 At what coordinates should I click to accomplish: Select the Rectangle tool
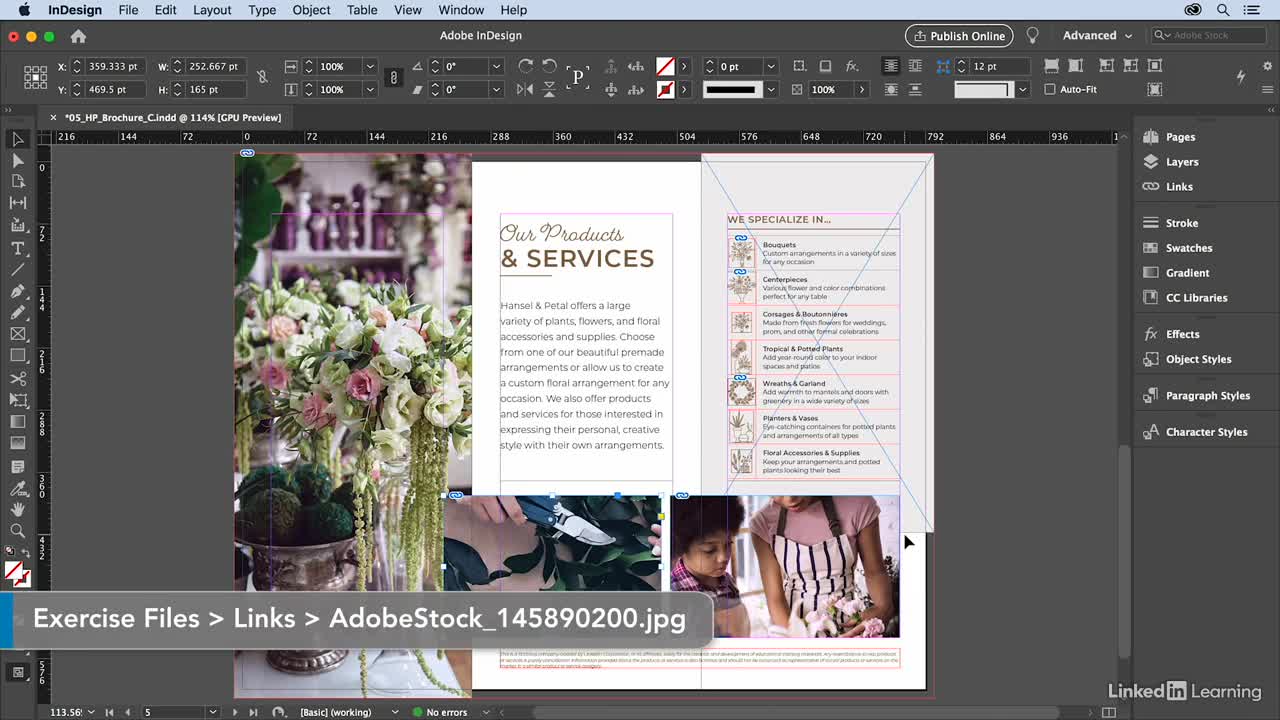(18, 355)
